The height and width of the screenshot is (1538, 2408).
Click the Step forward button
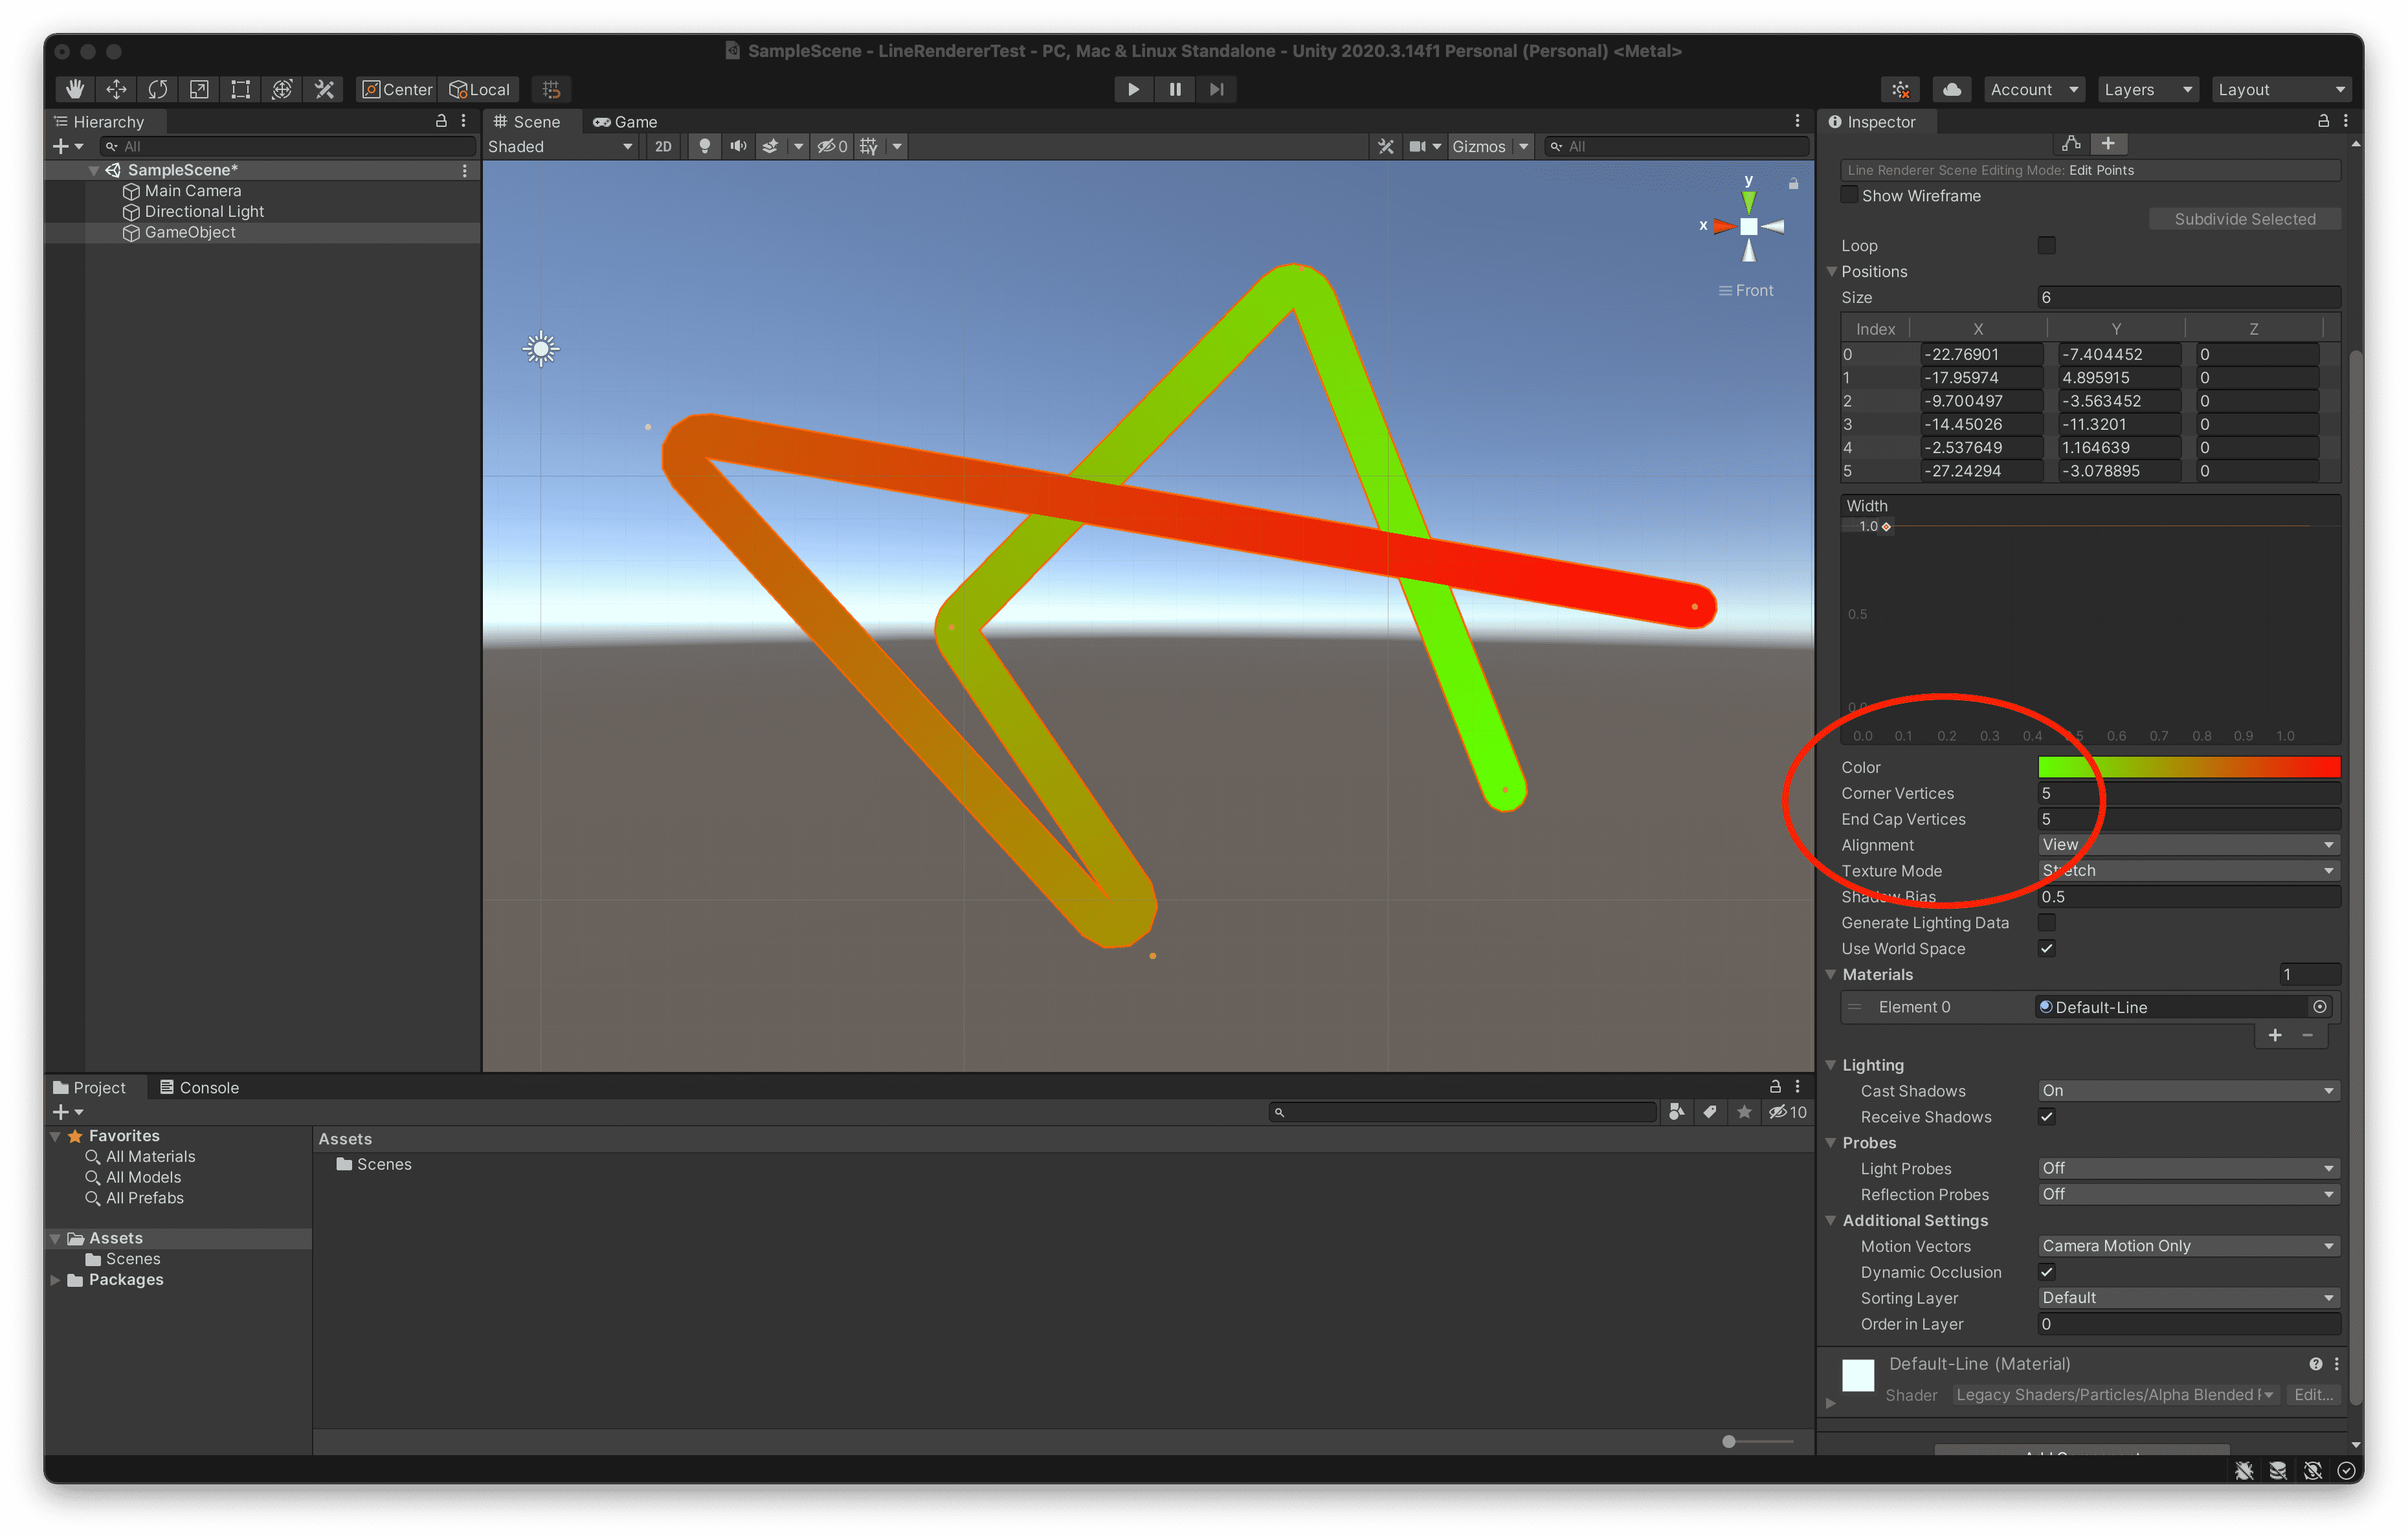point(1216,89)
